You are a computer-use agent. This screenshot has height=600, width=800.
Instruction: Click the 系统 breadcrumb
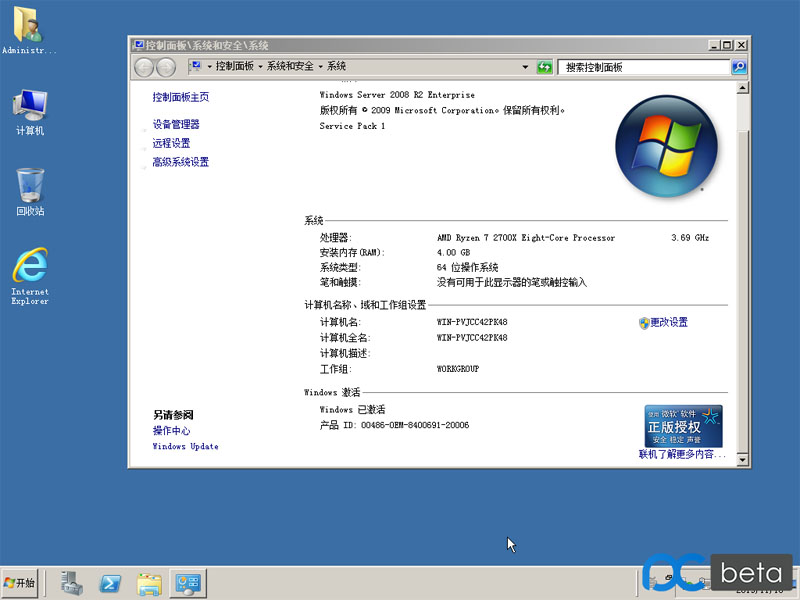(x=336, y=66)
